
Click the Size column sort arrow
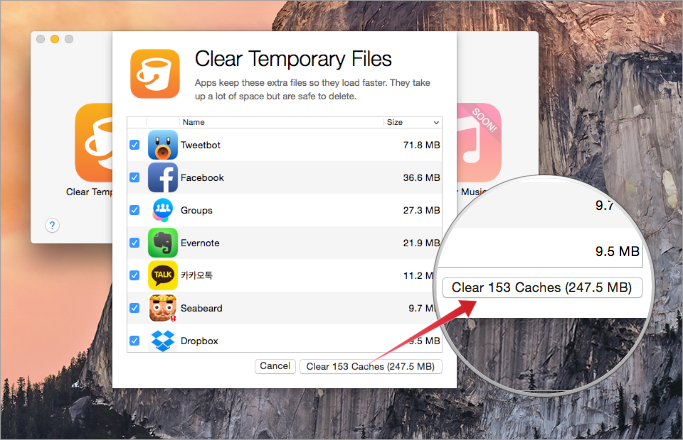tap(436, 123)
